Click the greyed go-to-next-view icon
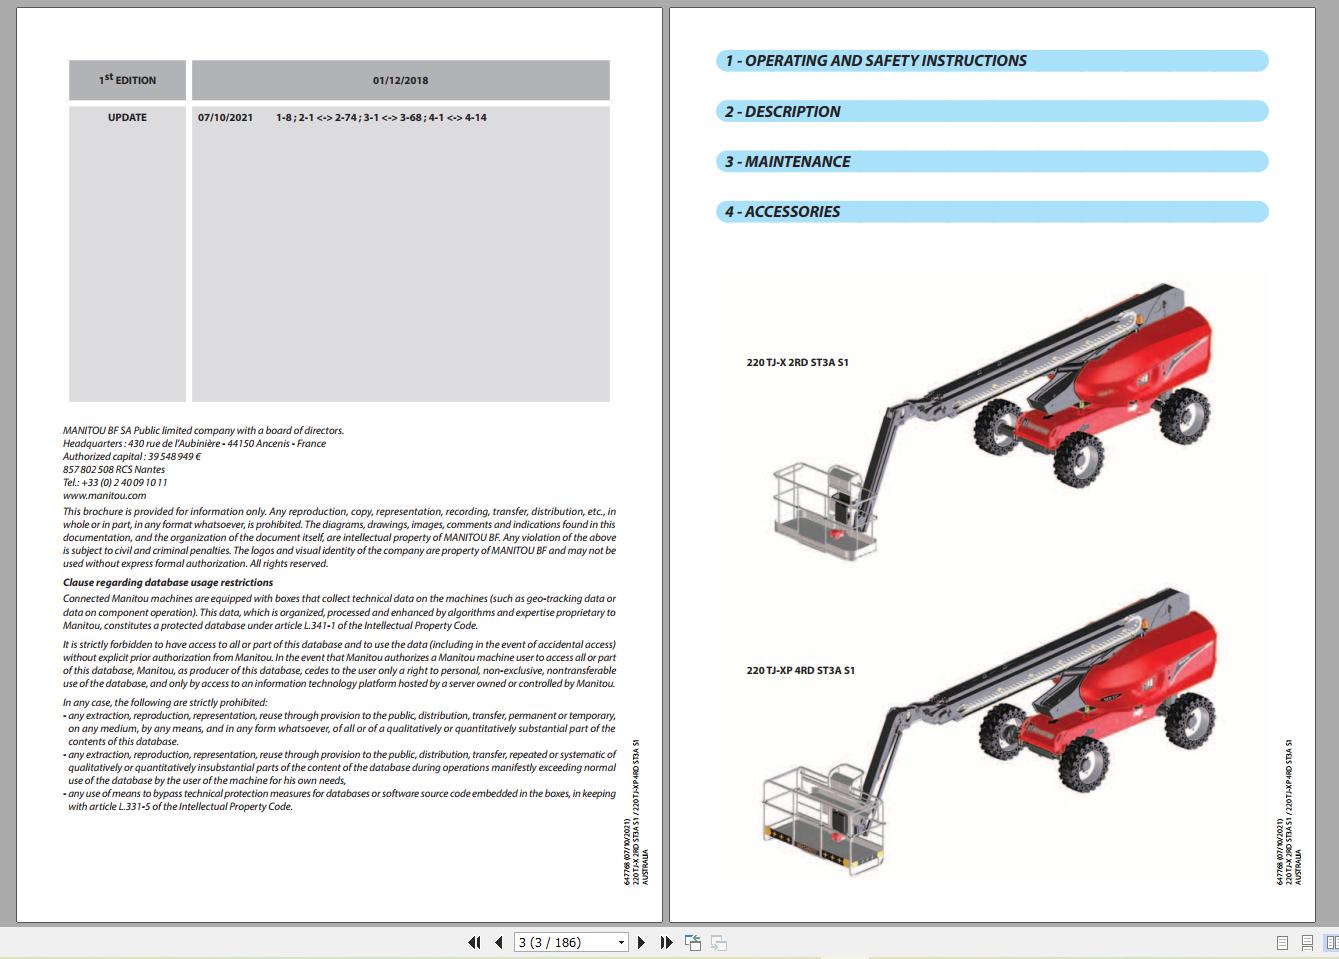Image resolution: width=1339 pixels, height=959 pixels. tap(718, 942)
